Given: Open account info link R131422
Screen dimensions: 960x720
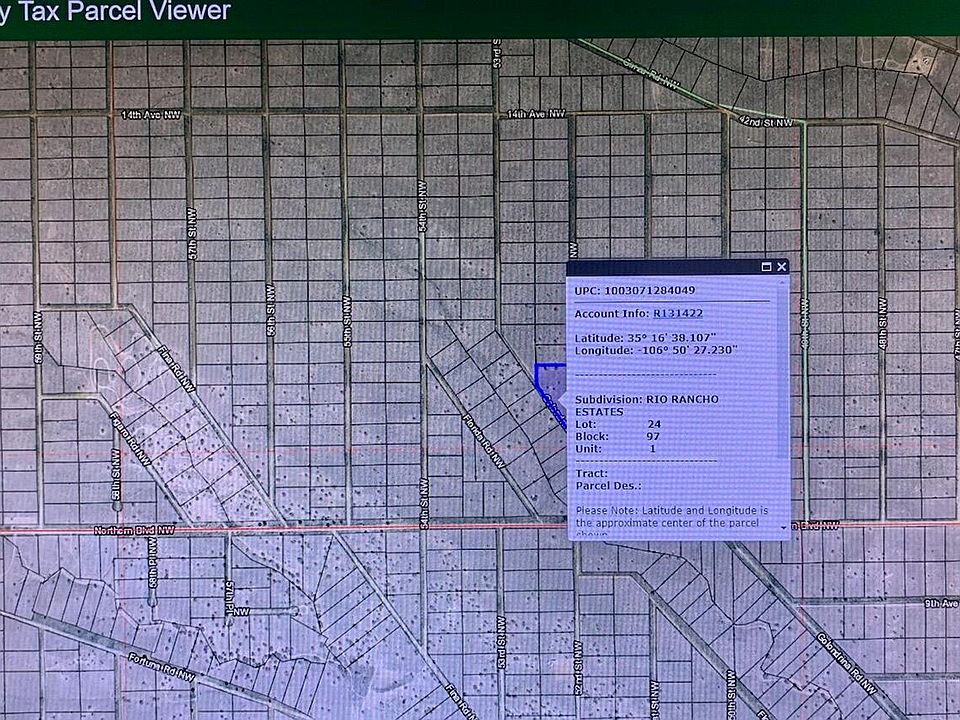Looking at the screenshot, I should [678, 313].
